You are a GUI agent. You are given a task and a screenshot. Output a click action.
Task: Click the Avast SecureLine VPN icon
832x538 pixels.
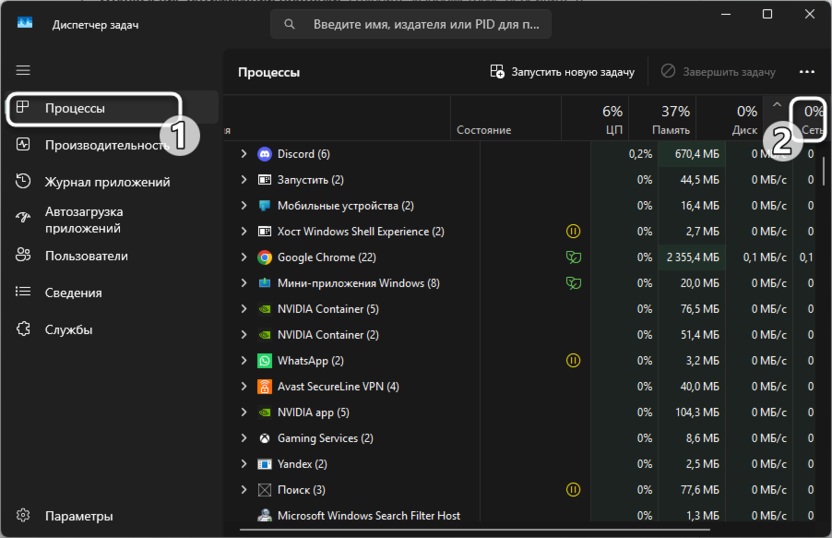(264, 386)
